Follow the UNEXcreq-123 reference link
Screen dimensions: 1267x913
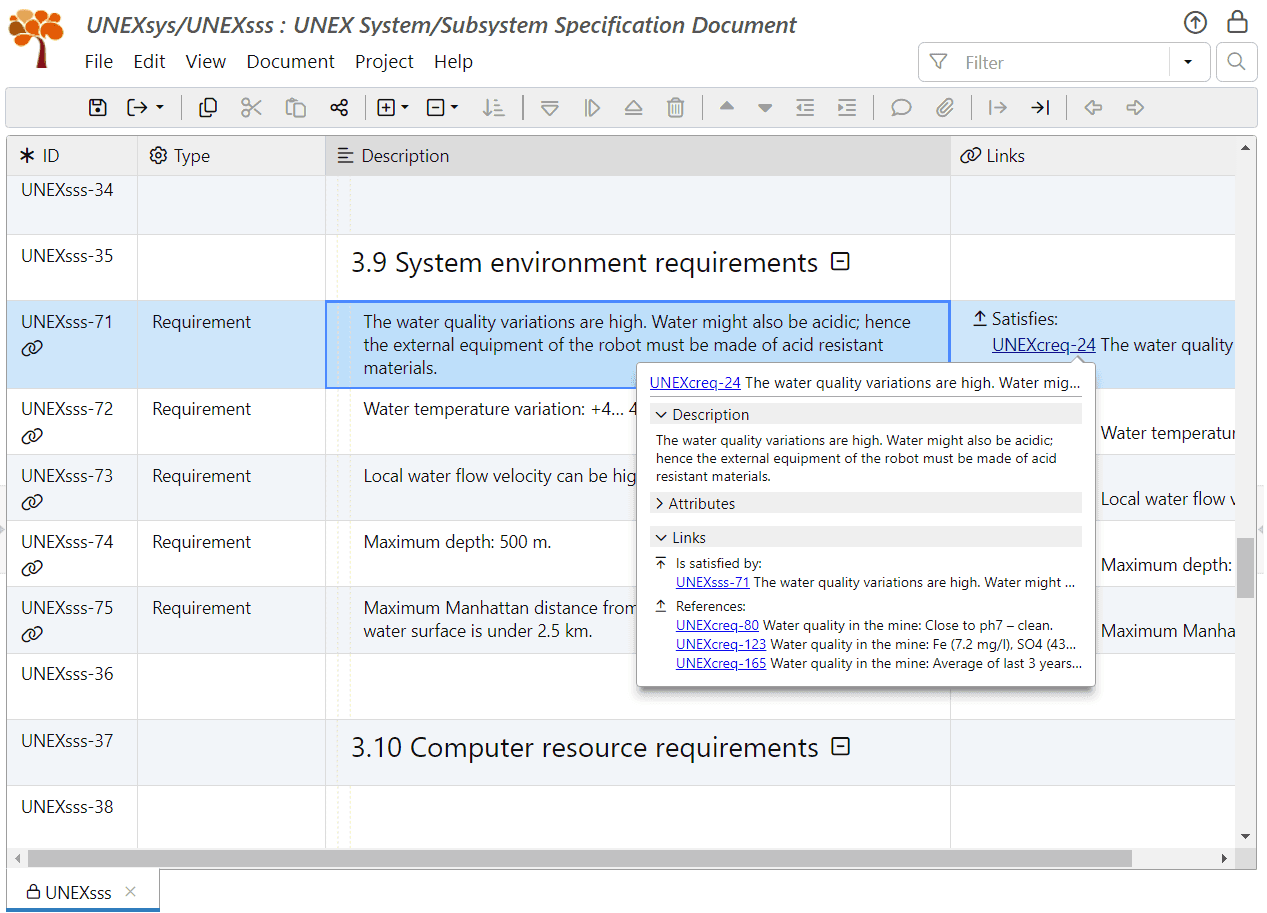(721, 645)
